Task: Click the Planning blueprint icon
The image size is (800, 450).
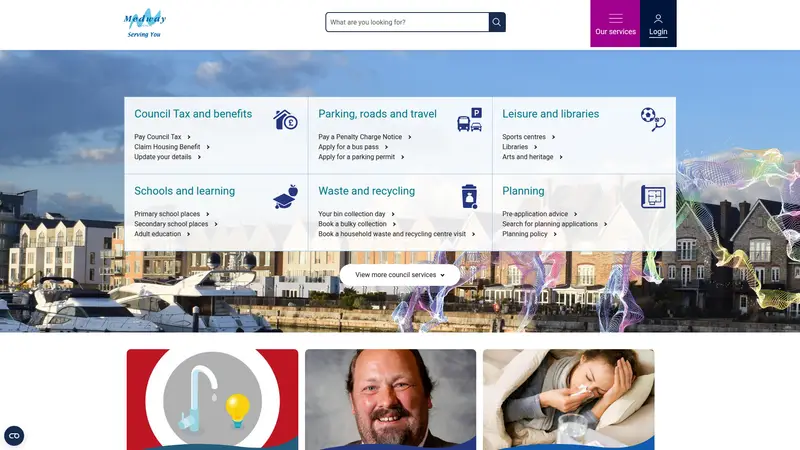Action: pos(653,197)
